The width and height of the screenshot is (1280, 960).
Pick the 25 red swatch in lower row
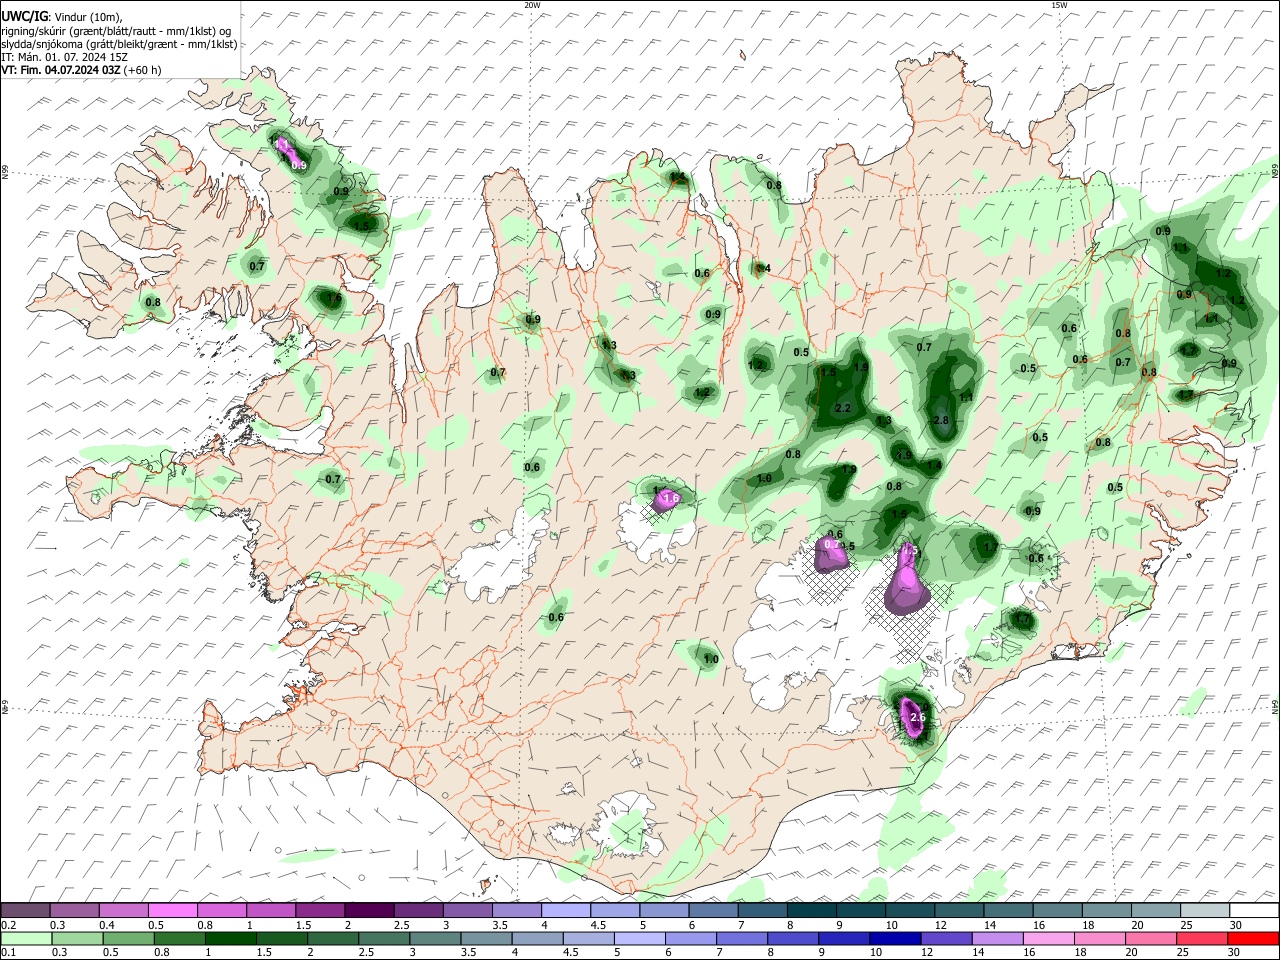click(1202, 938)
